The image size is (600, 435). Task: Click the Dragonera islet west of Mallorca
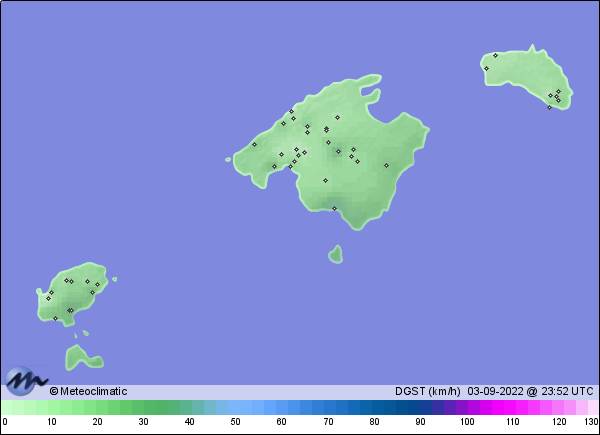(228, 159)
